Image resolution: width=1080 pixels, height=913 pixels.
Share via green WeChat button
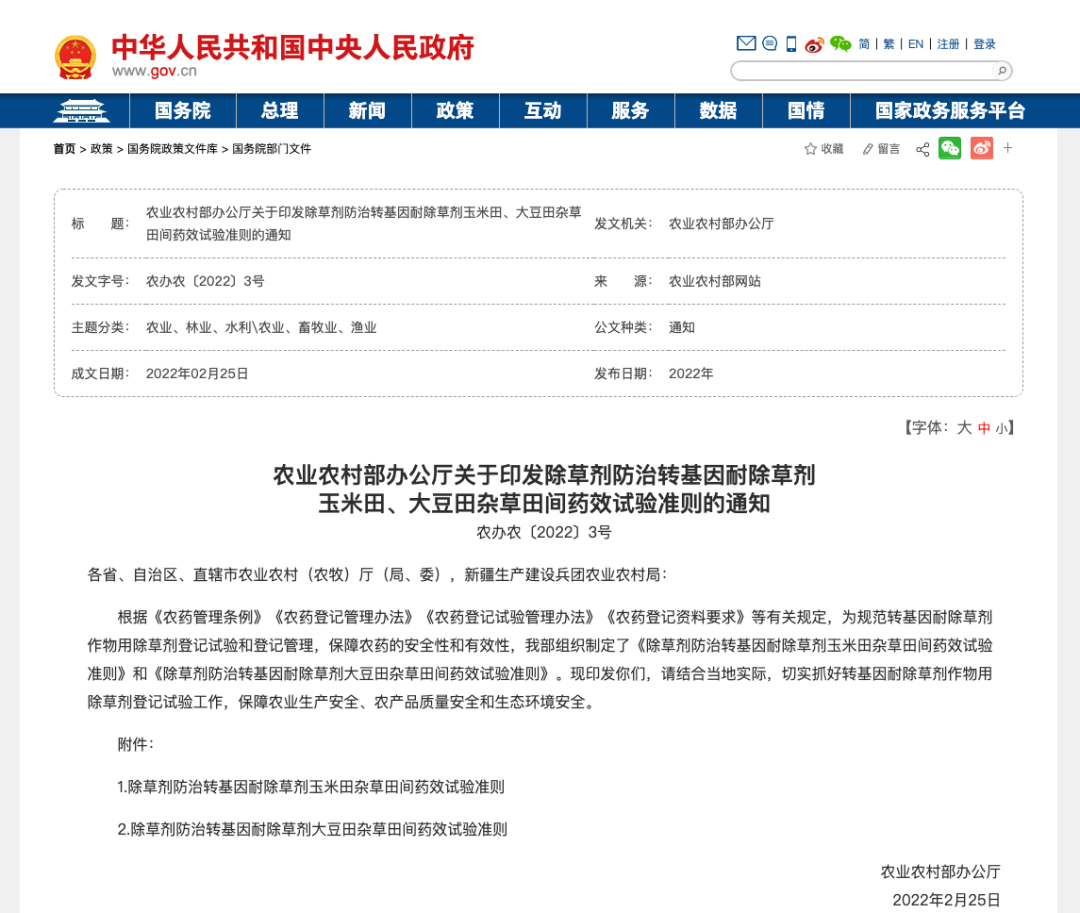click(x=950, y=148)
